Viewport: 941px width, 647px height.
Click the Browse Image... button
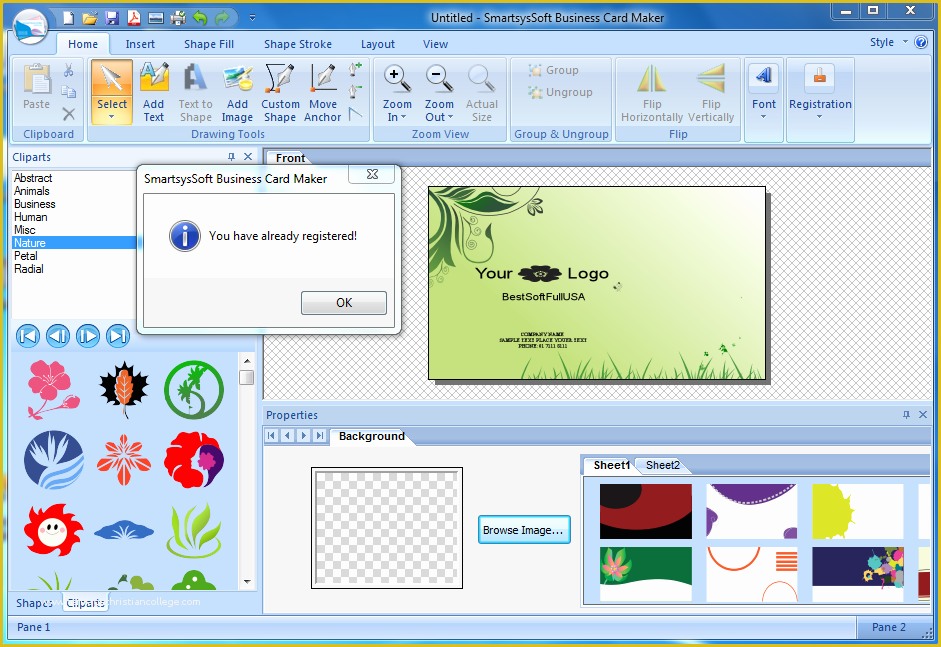524,530
